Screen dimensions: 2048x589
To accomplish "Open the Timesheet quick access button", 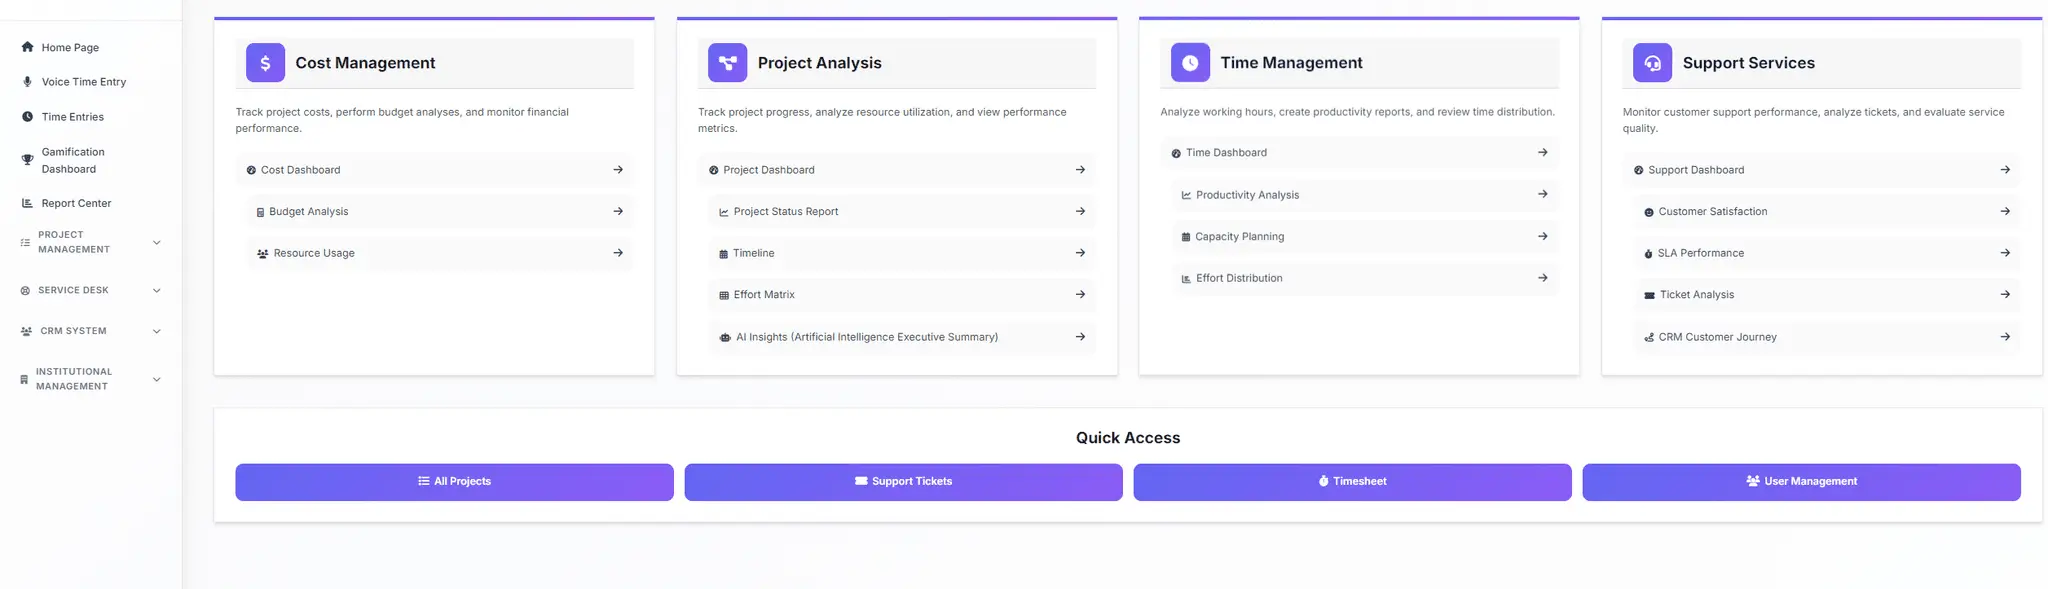I will [x=1352, y=482].
